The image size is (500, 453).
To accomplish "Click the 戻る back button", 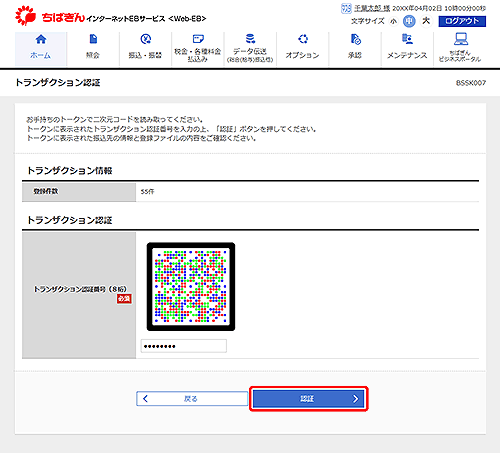I will tap(192, 398).
